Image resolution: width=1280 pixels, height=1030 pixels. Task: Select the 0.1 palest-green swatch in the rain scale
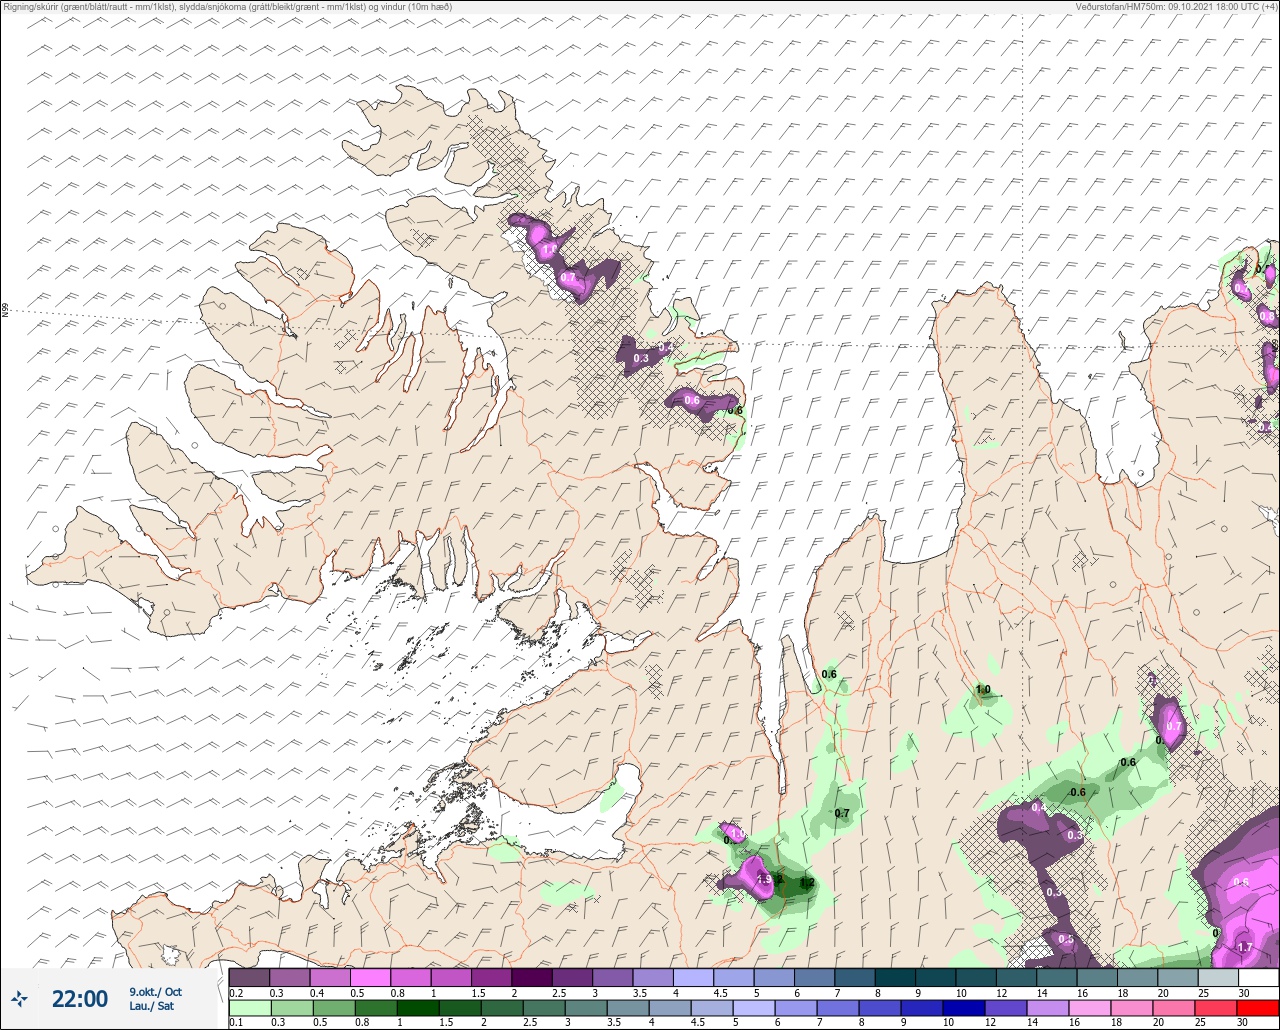(x=250, y=1008)
